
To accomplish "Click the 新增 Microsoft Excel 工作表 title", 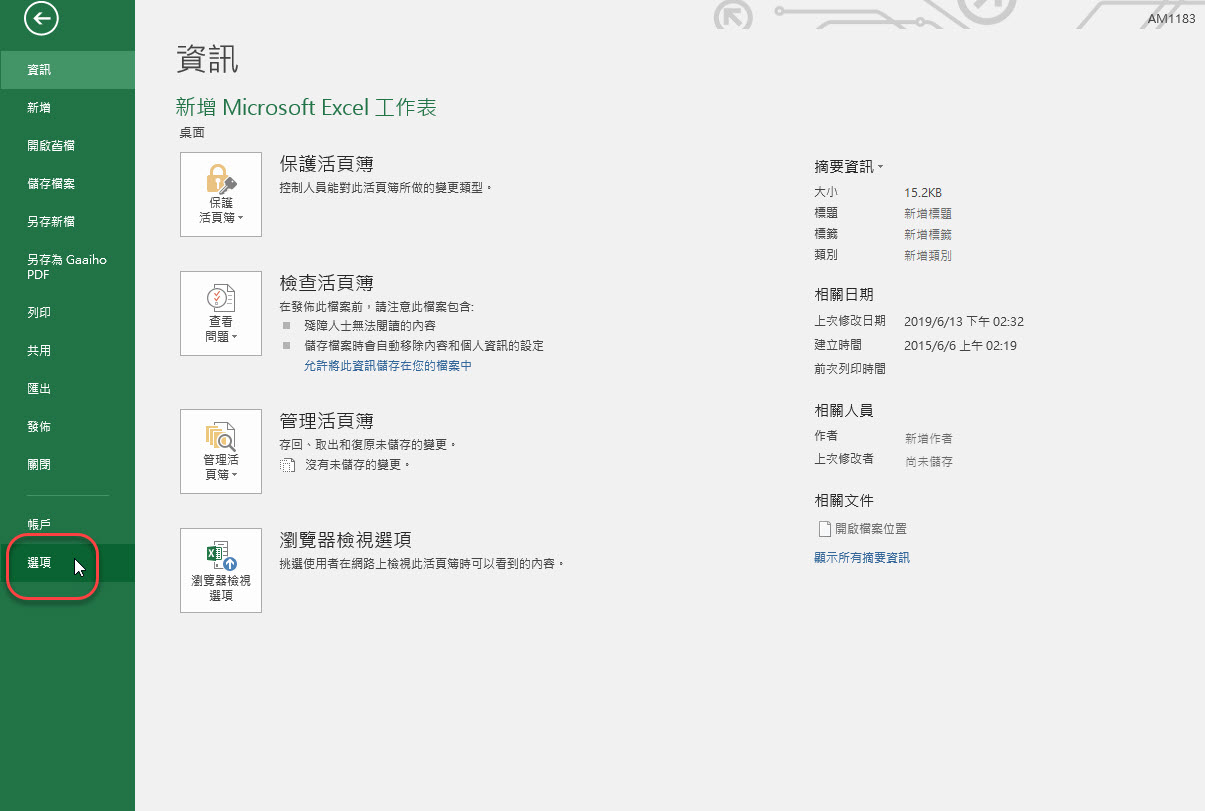I will pyautogui.click(x=306, y=108).
